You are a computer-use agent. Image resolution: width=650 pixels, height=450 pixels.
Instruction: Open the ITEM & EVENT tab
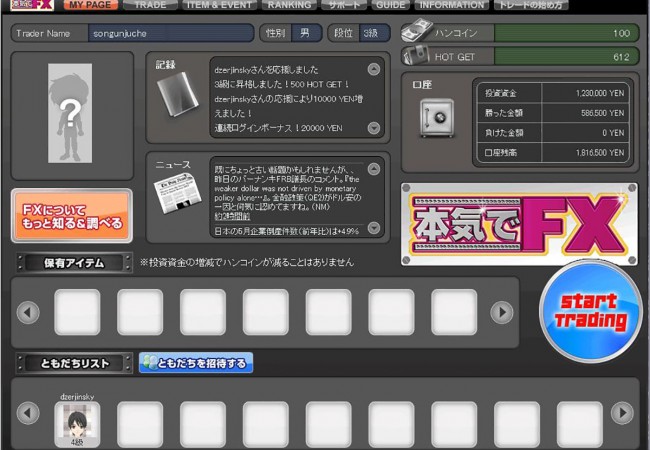(219, 5)
